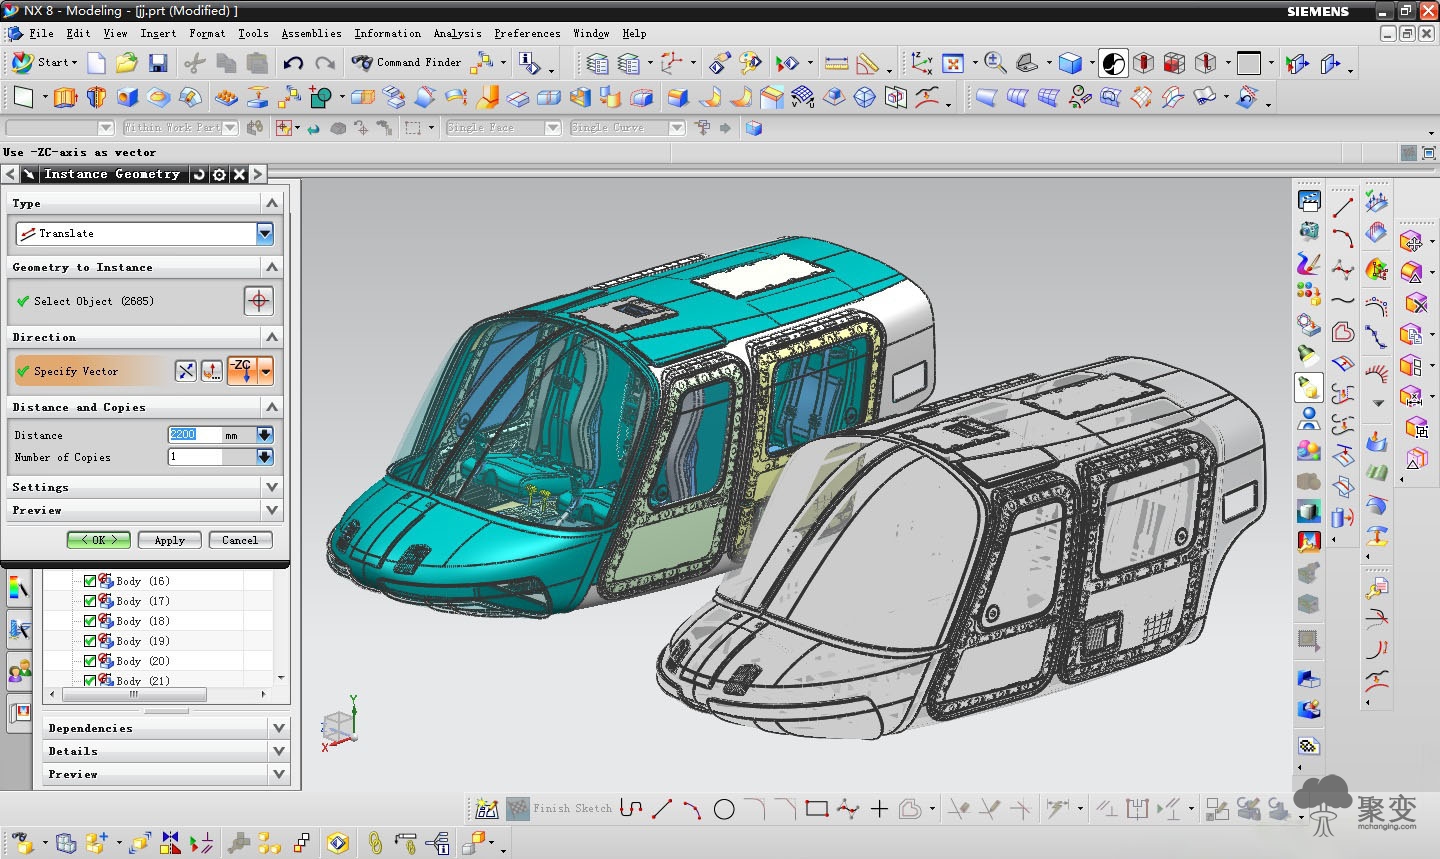Image resolution: width=1440 pixels, height=859 pixels.
Task: Click the New file icon
Action: [96, 64]
